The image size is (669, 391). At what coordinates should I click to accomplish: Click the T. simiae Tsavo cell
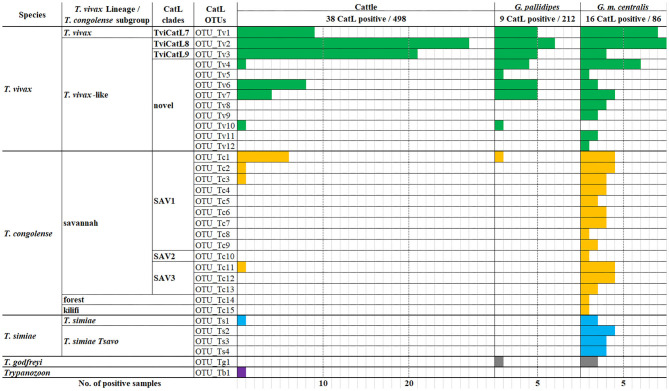tap(91, 341)
